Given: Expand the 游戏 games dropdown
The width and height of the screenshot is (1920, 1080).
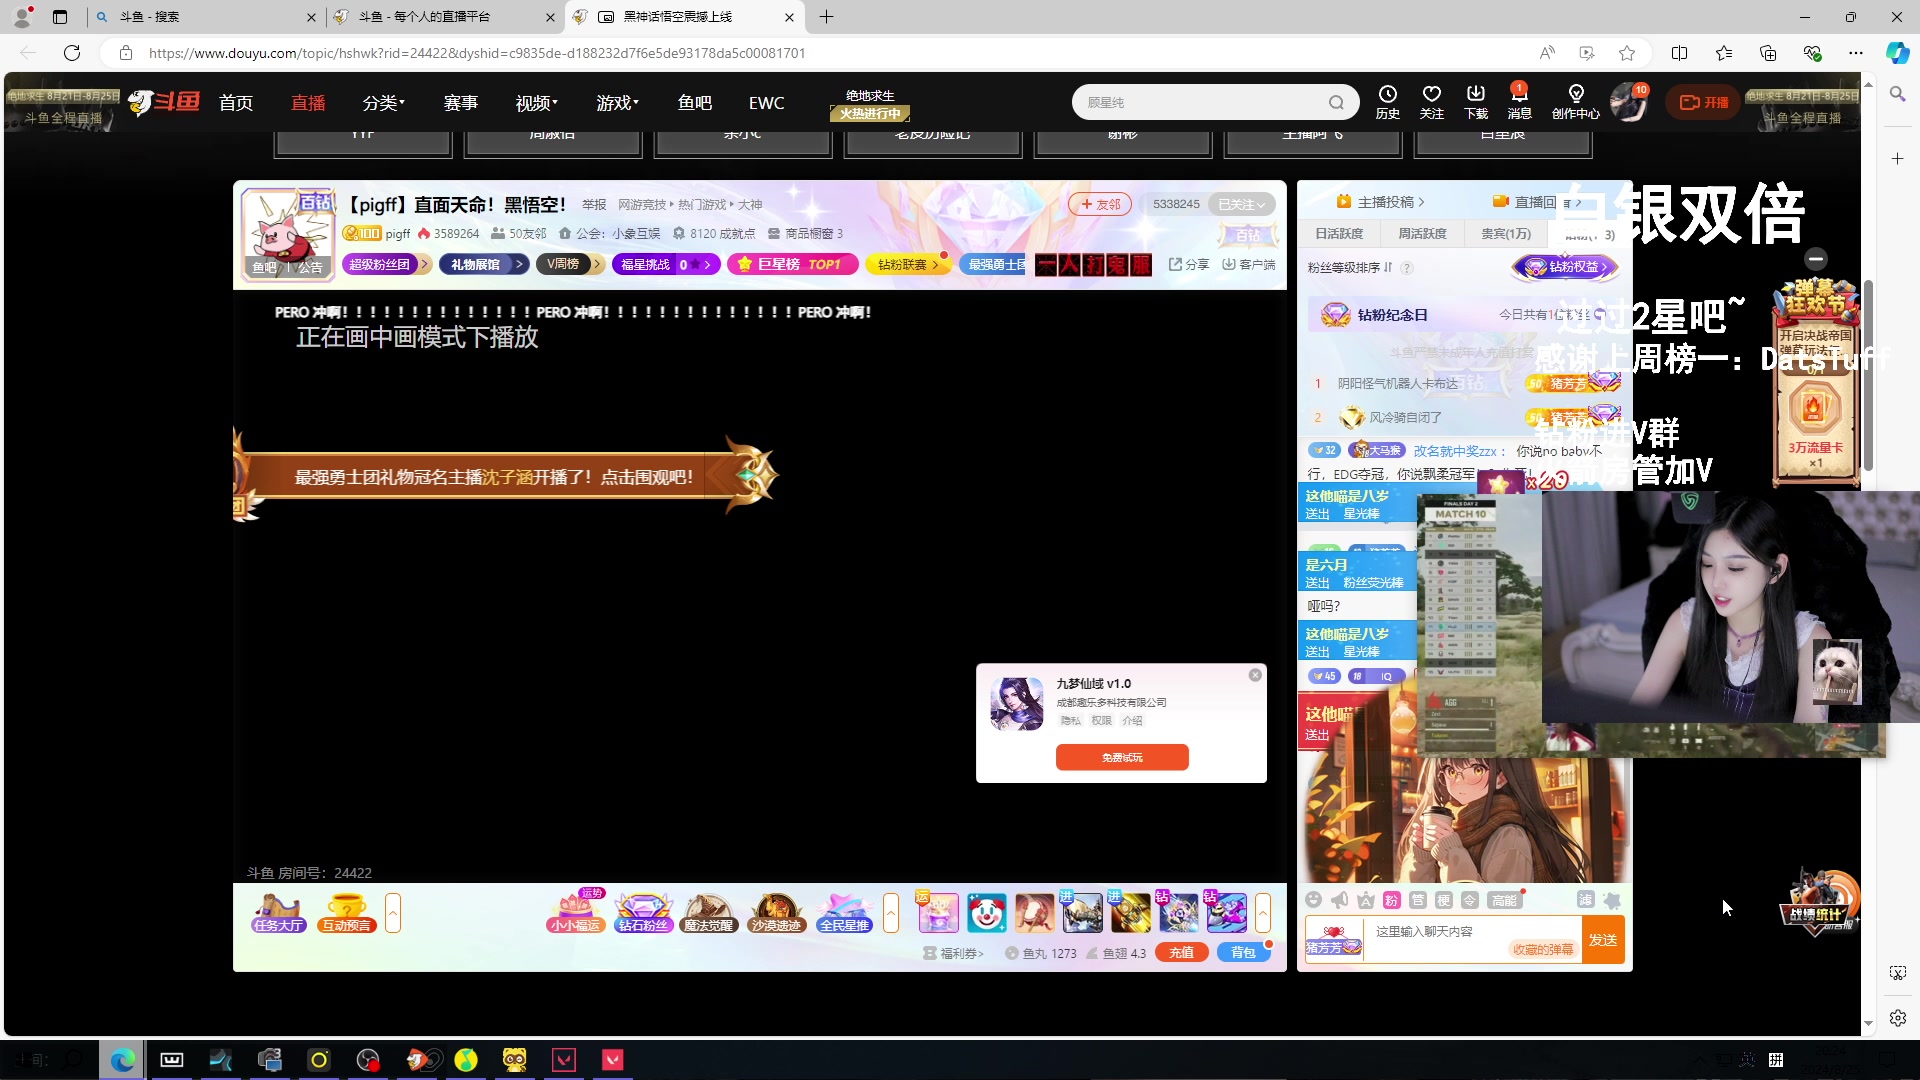Looking at the screenshot, I should coord(617,102).
